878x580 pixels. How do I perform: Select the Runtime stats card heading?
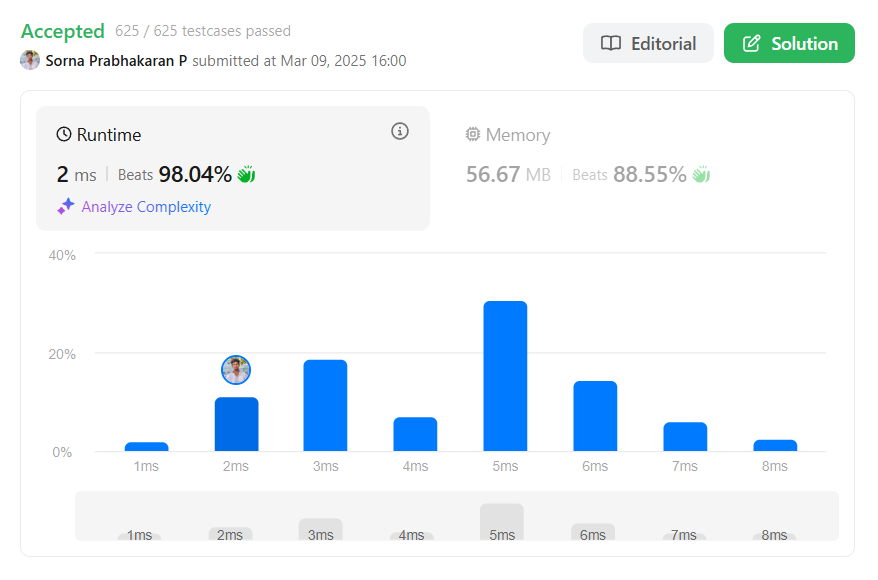[x=109, y=135]
